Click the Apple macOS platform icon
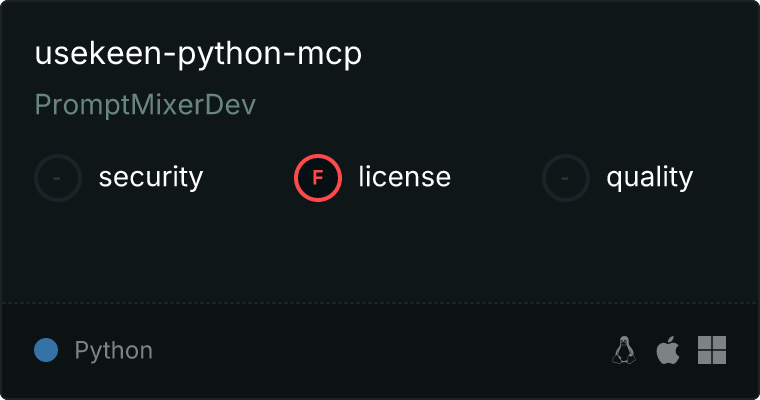 [667, 350]
